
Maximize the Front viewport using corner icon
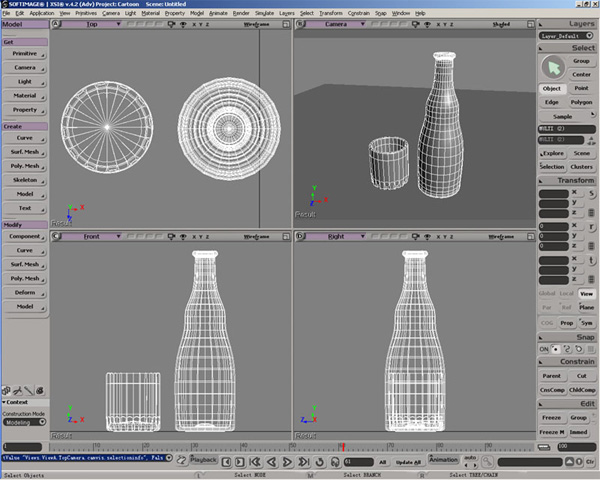click(x=286, y=237)
